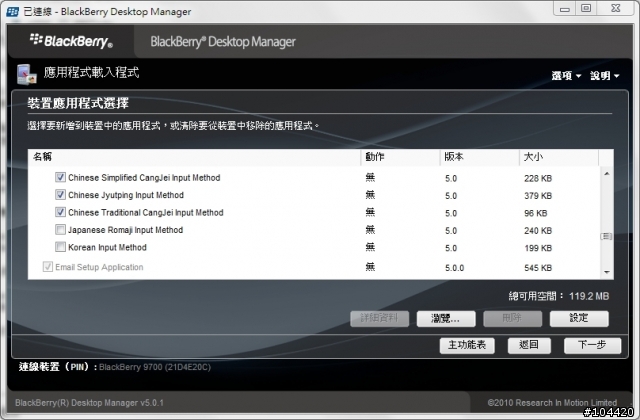Click version 5.0.0 of Email Setup Application
Viewport: 640px width, 420px height.
click(454, 268)
